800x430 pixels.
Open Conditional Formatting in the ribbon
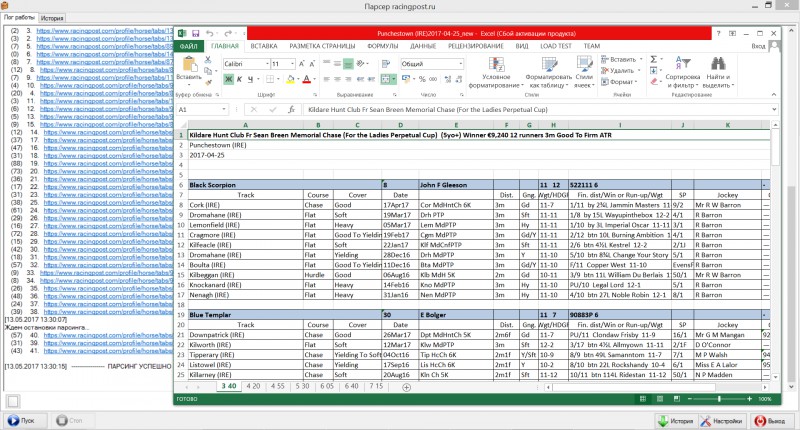tap(496, 64)
